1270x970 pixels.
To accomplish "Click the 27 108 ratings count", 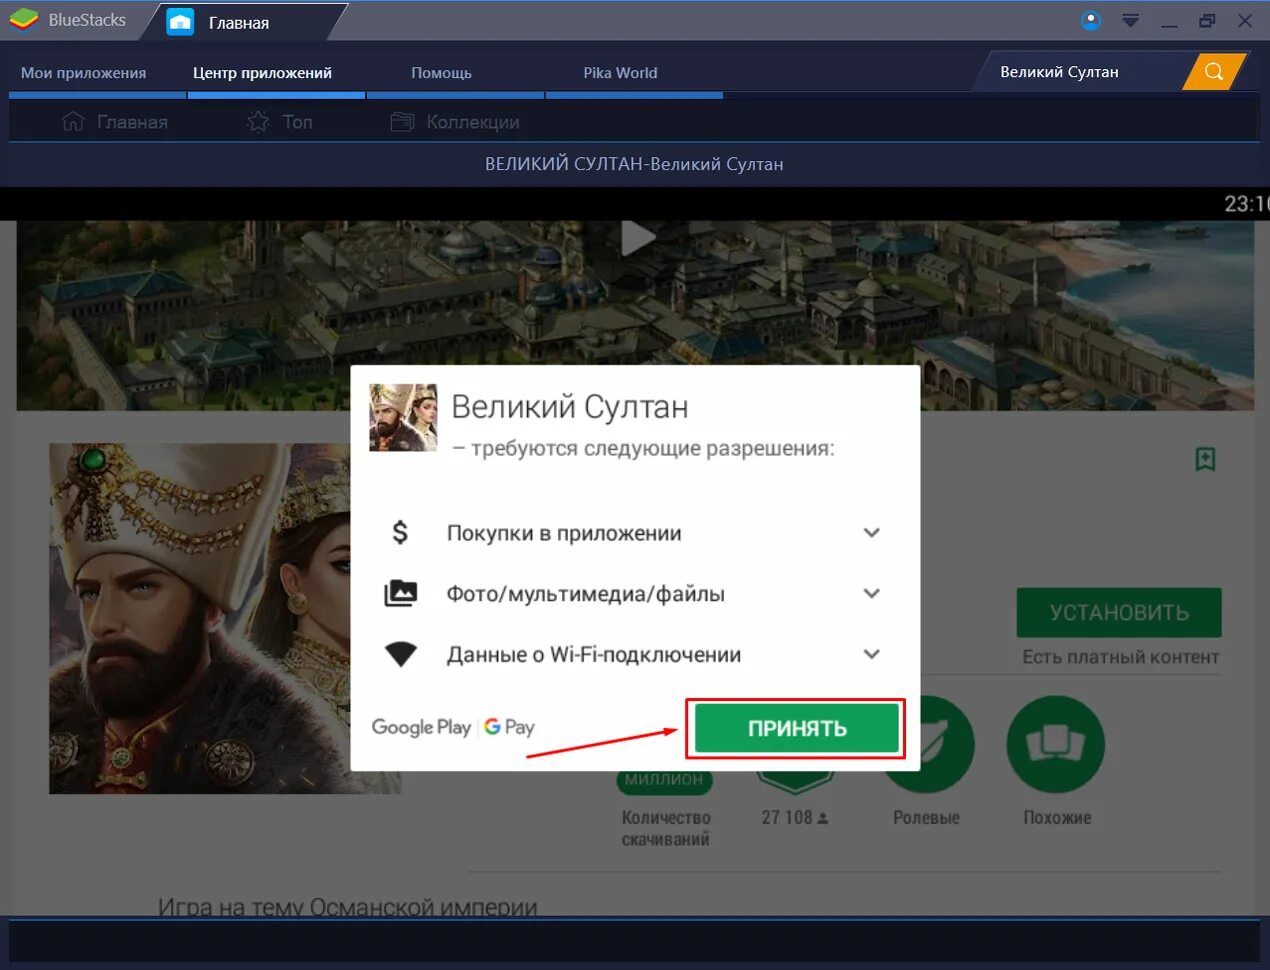I will 795,817.
